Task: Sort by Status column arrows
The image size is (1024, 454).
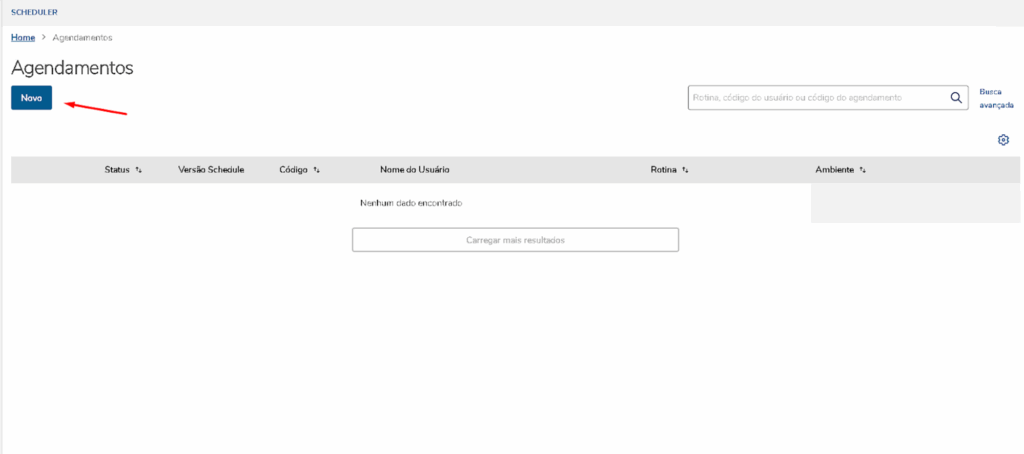Action: 138,170
